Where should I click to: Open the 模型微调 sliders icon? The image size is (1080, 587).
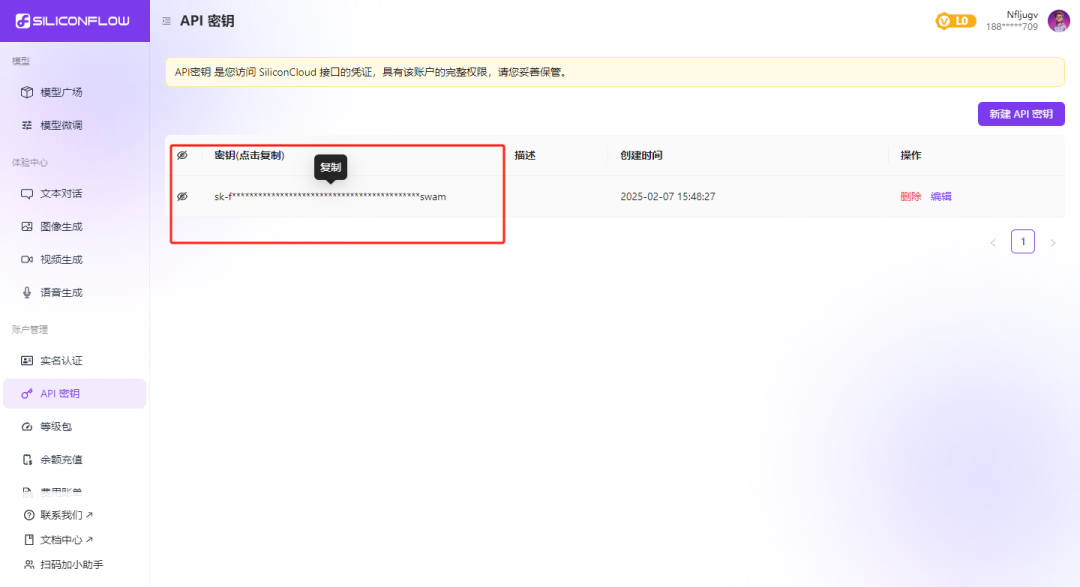[x=27, y=125]
